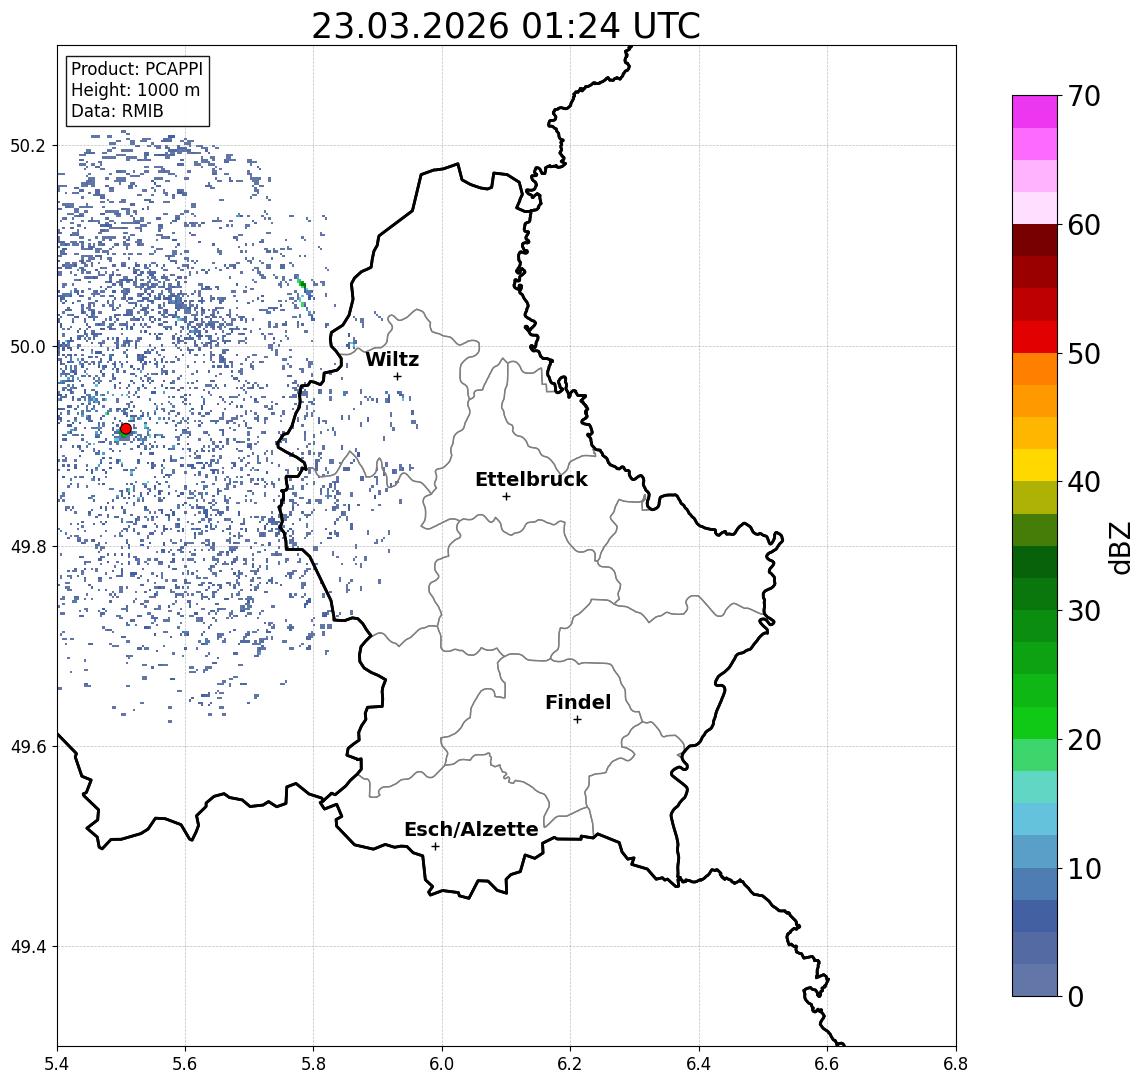Click the cross marker below Findel

click(x=577, y=720)
